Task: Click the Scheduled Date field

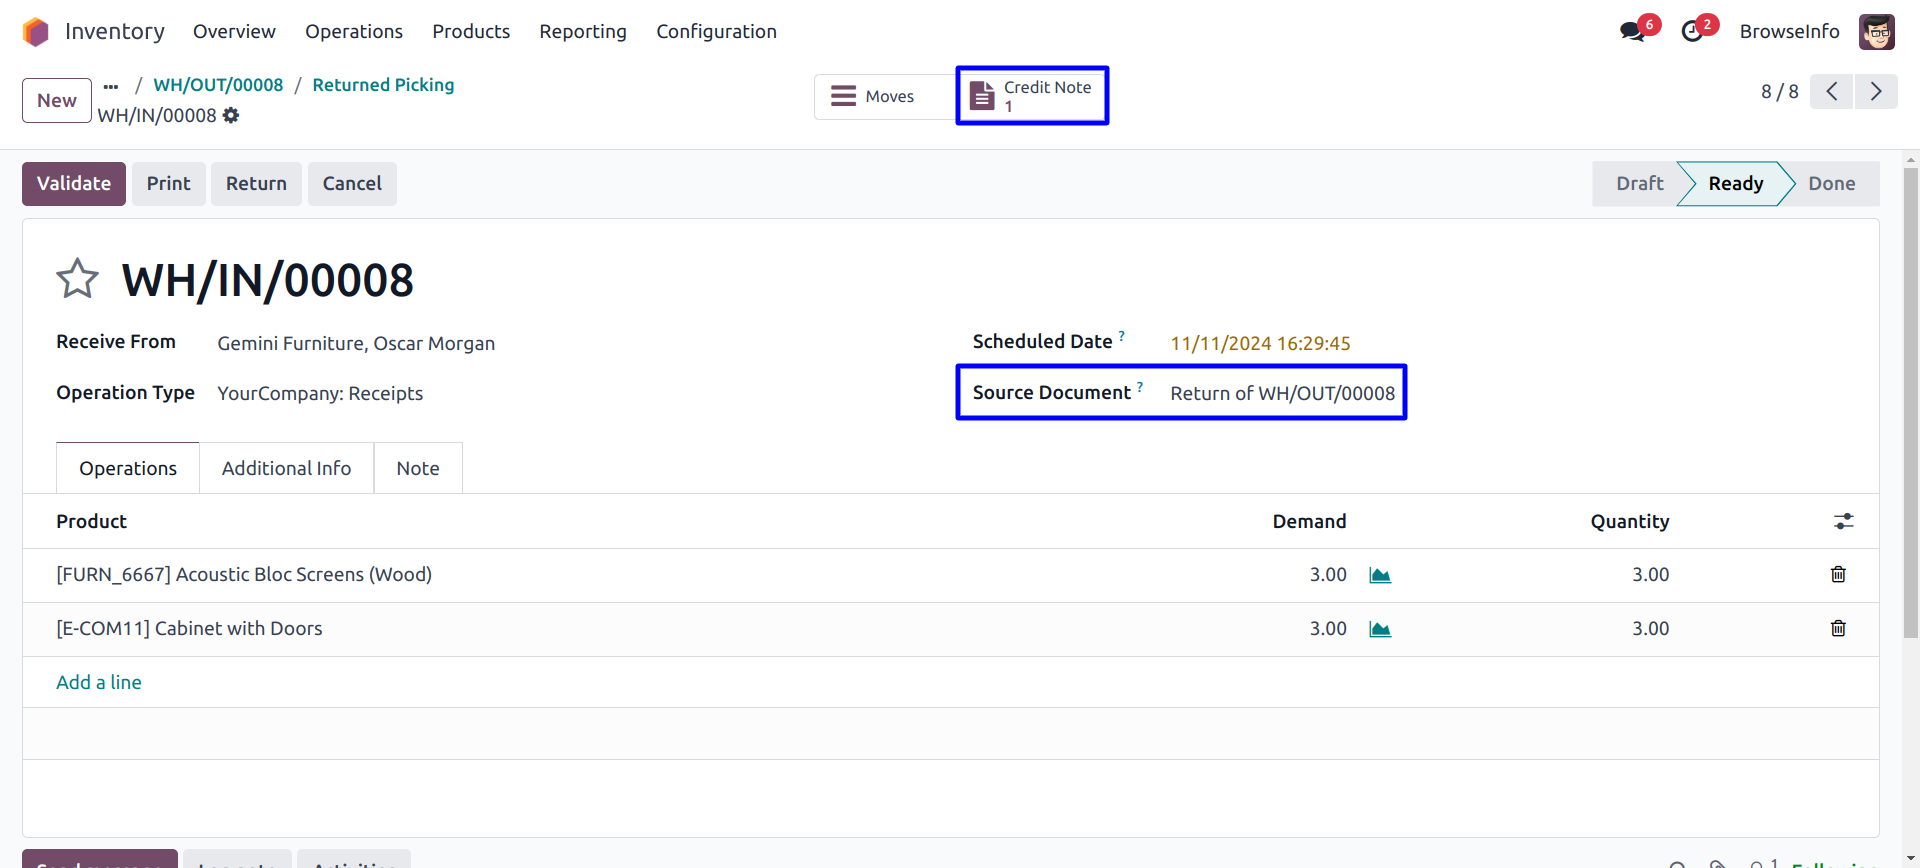Action: tap(1260, 344)
